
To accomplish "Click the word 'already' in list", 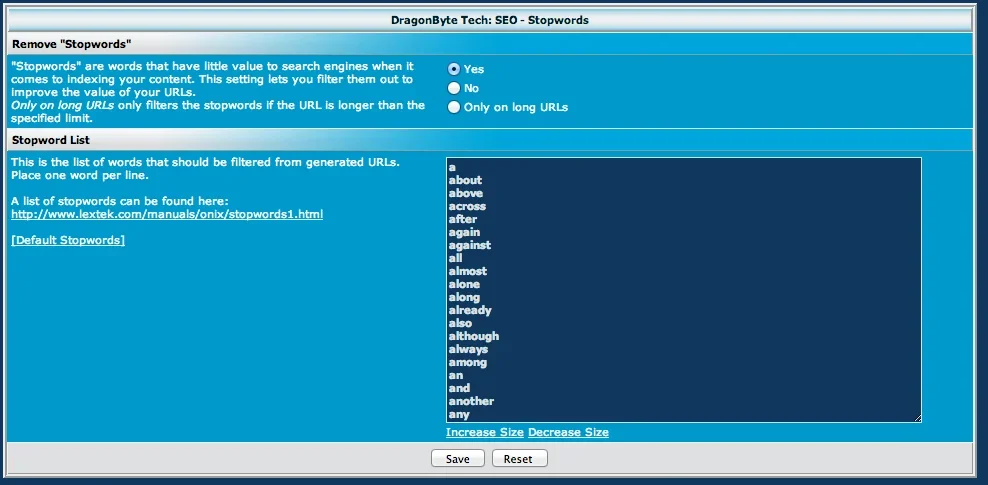I will pos(470,311).
